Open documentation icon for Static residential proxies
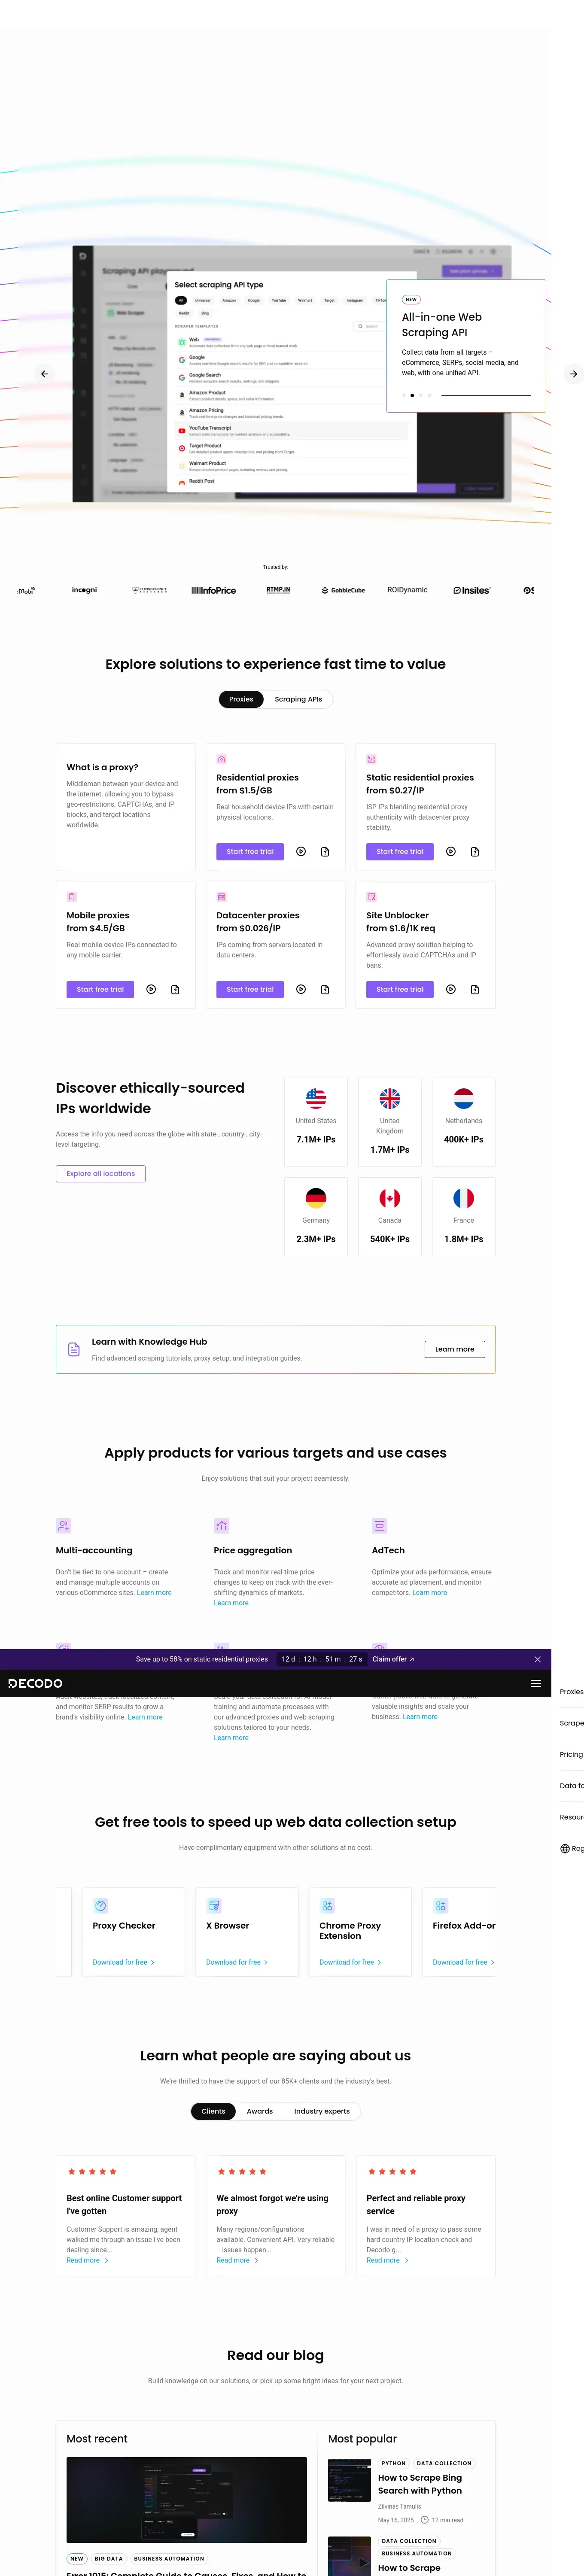The height and width of the screenshot is (2576, 584). (x=475, y=852)
